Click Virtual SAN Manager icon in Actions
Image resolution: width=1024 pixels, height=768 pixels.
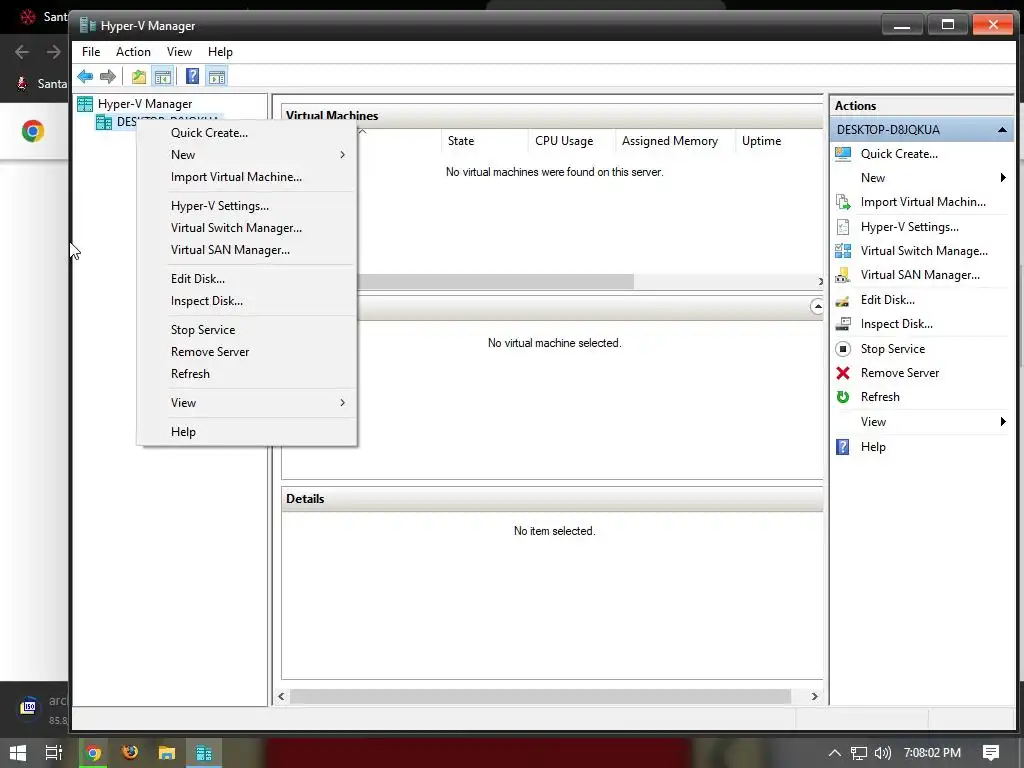(843, 275)
